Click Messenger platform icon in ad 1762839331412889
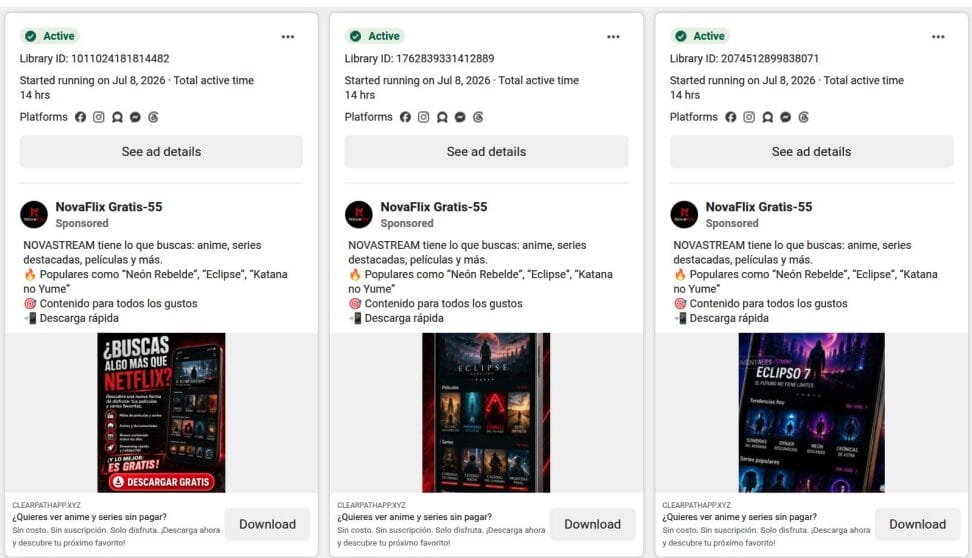The image size is (972, 558). (460, 117)
